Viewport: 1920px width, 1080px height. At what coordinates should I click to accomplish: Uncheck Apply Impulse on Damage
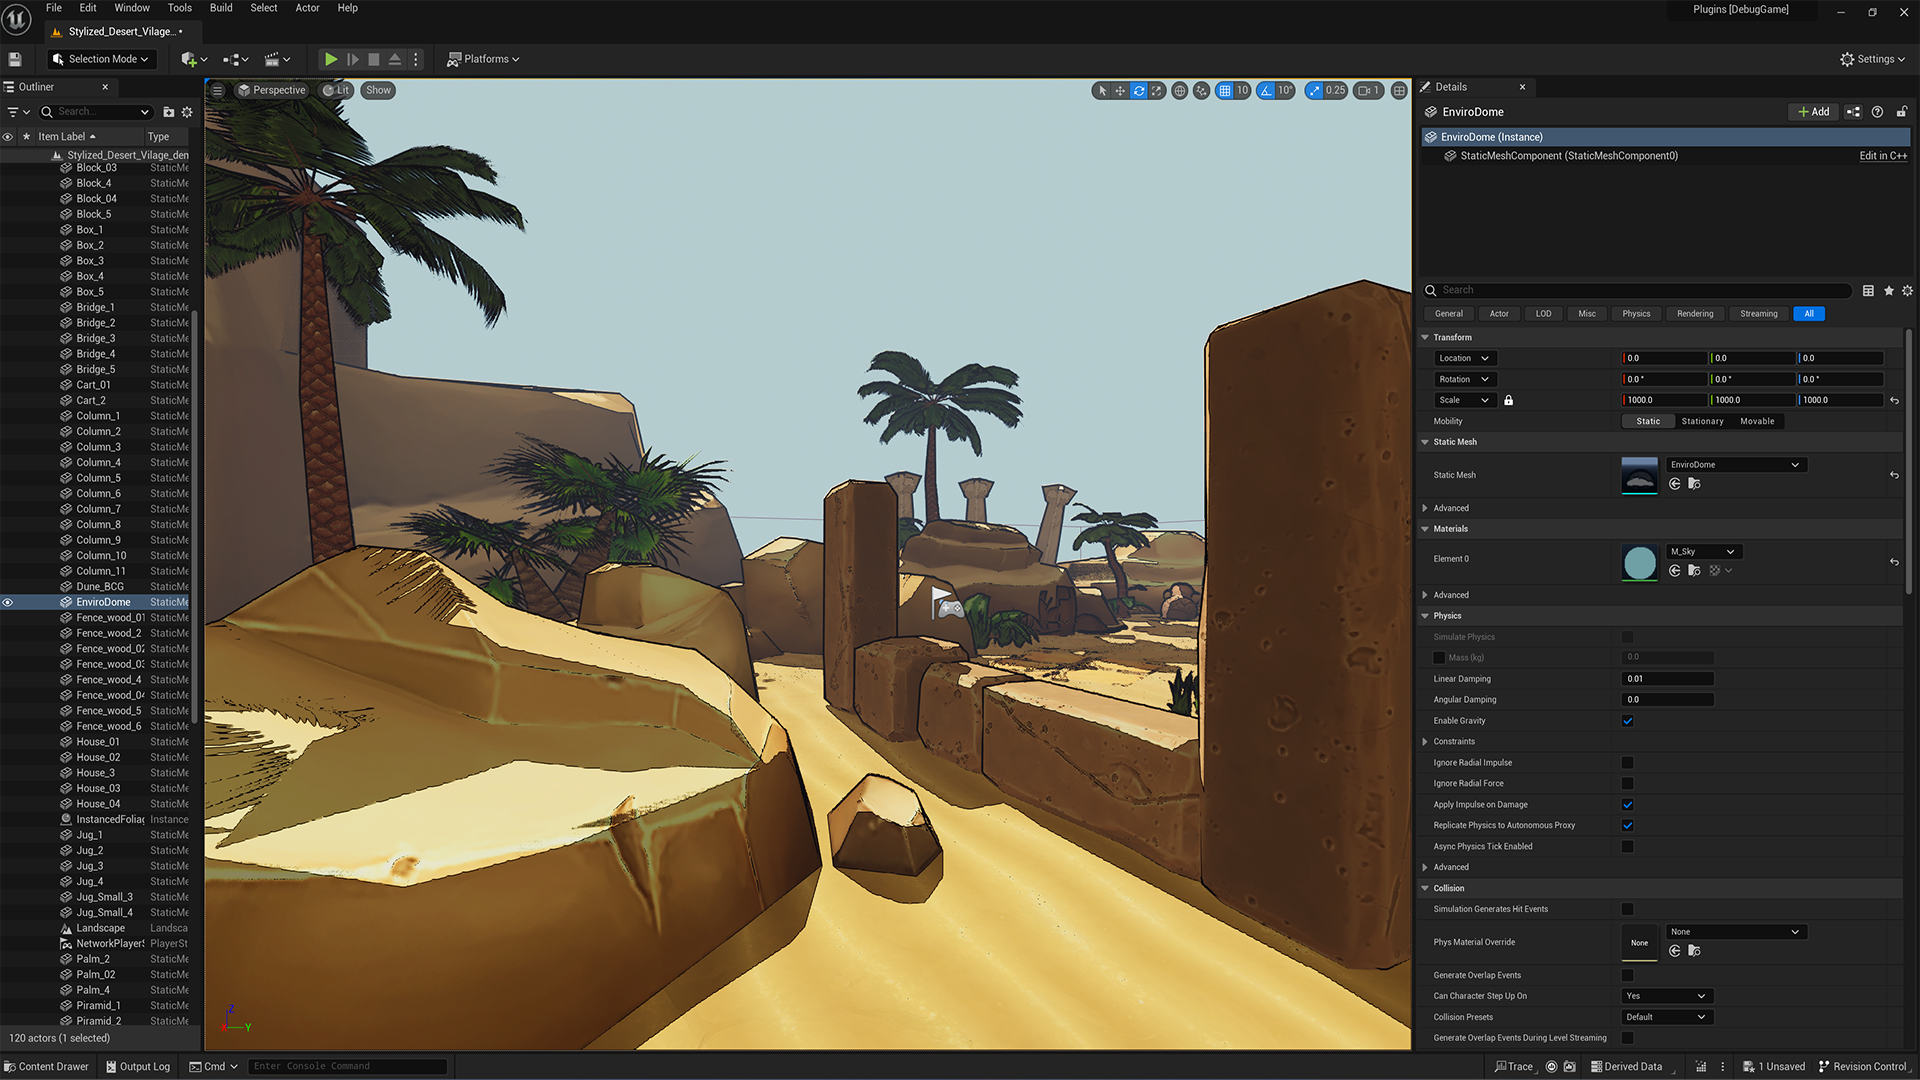pyautogui.click(x=1627, y=805)
